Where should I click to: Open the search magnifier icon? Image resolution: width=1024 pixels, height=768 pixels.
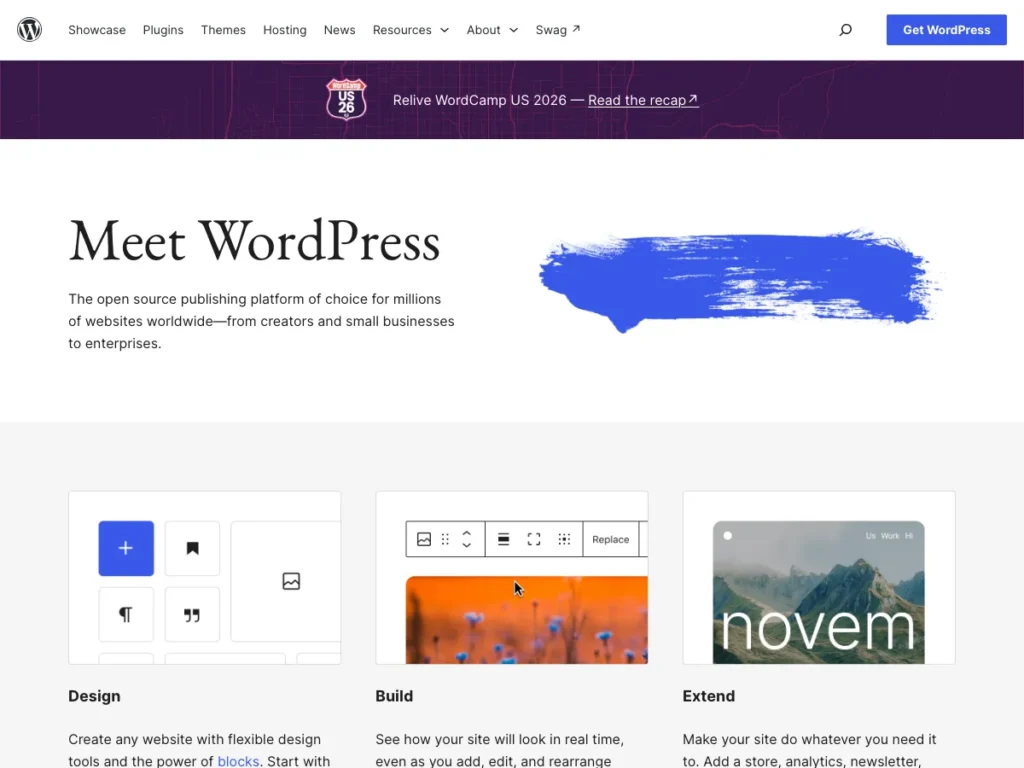[845, 29]
